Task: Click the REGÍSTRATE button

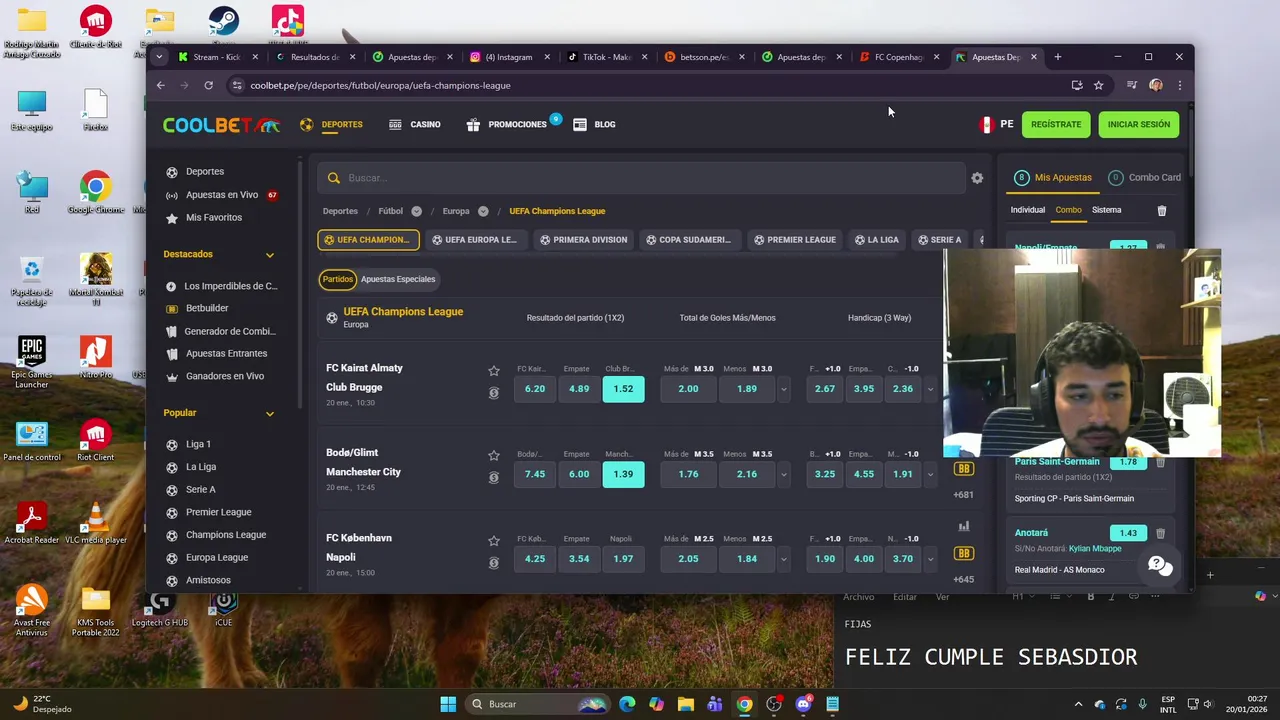Action: (1056, 125)
